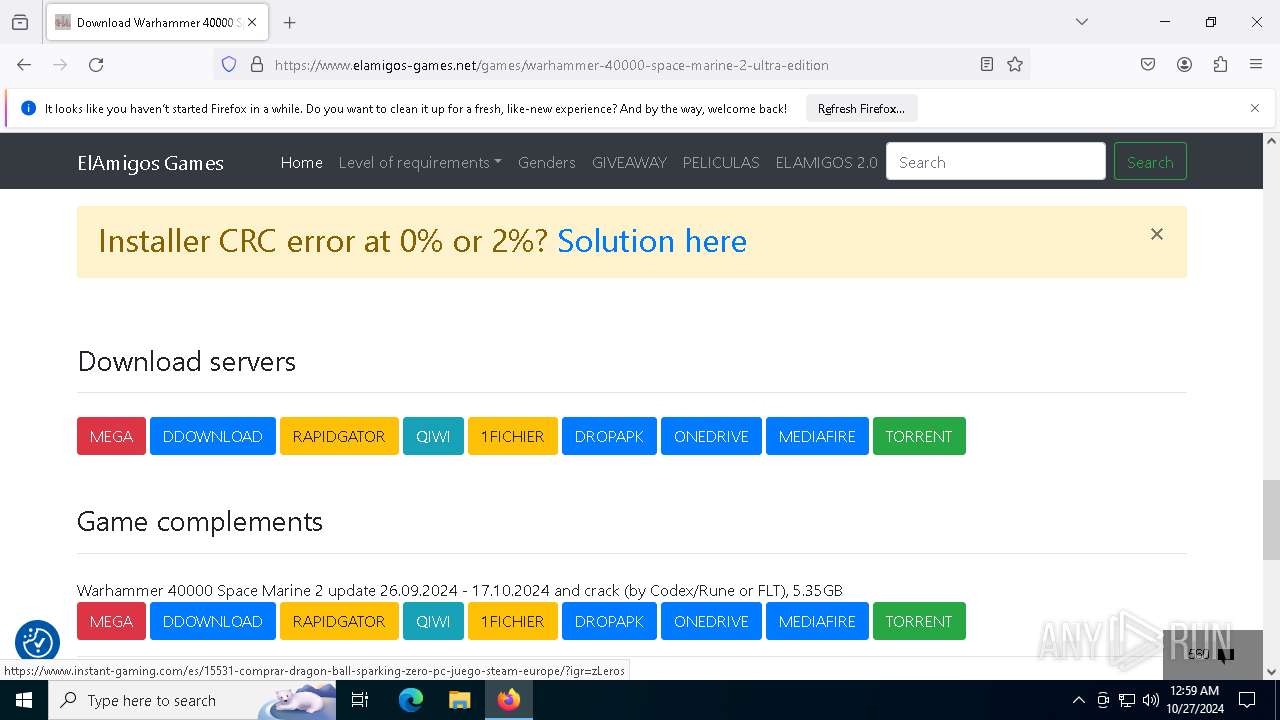This screenshot has height=720, width=1280.
Task: Toggle reader view icon
Action: [x=987, y=64]
